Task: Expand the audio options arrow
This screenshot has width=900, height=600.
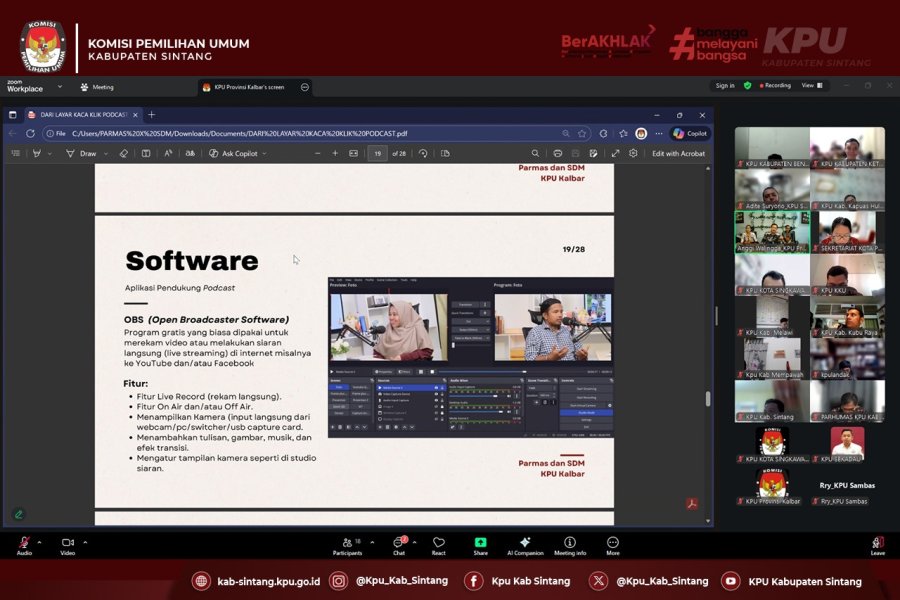Action: [42, 541]
